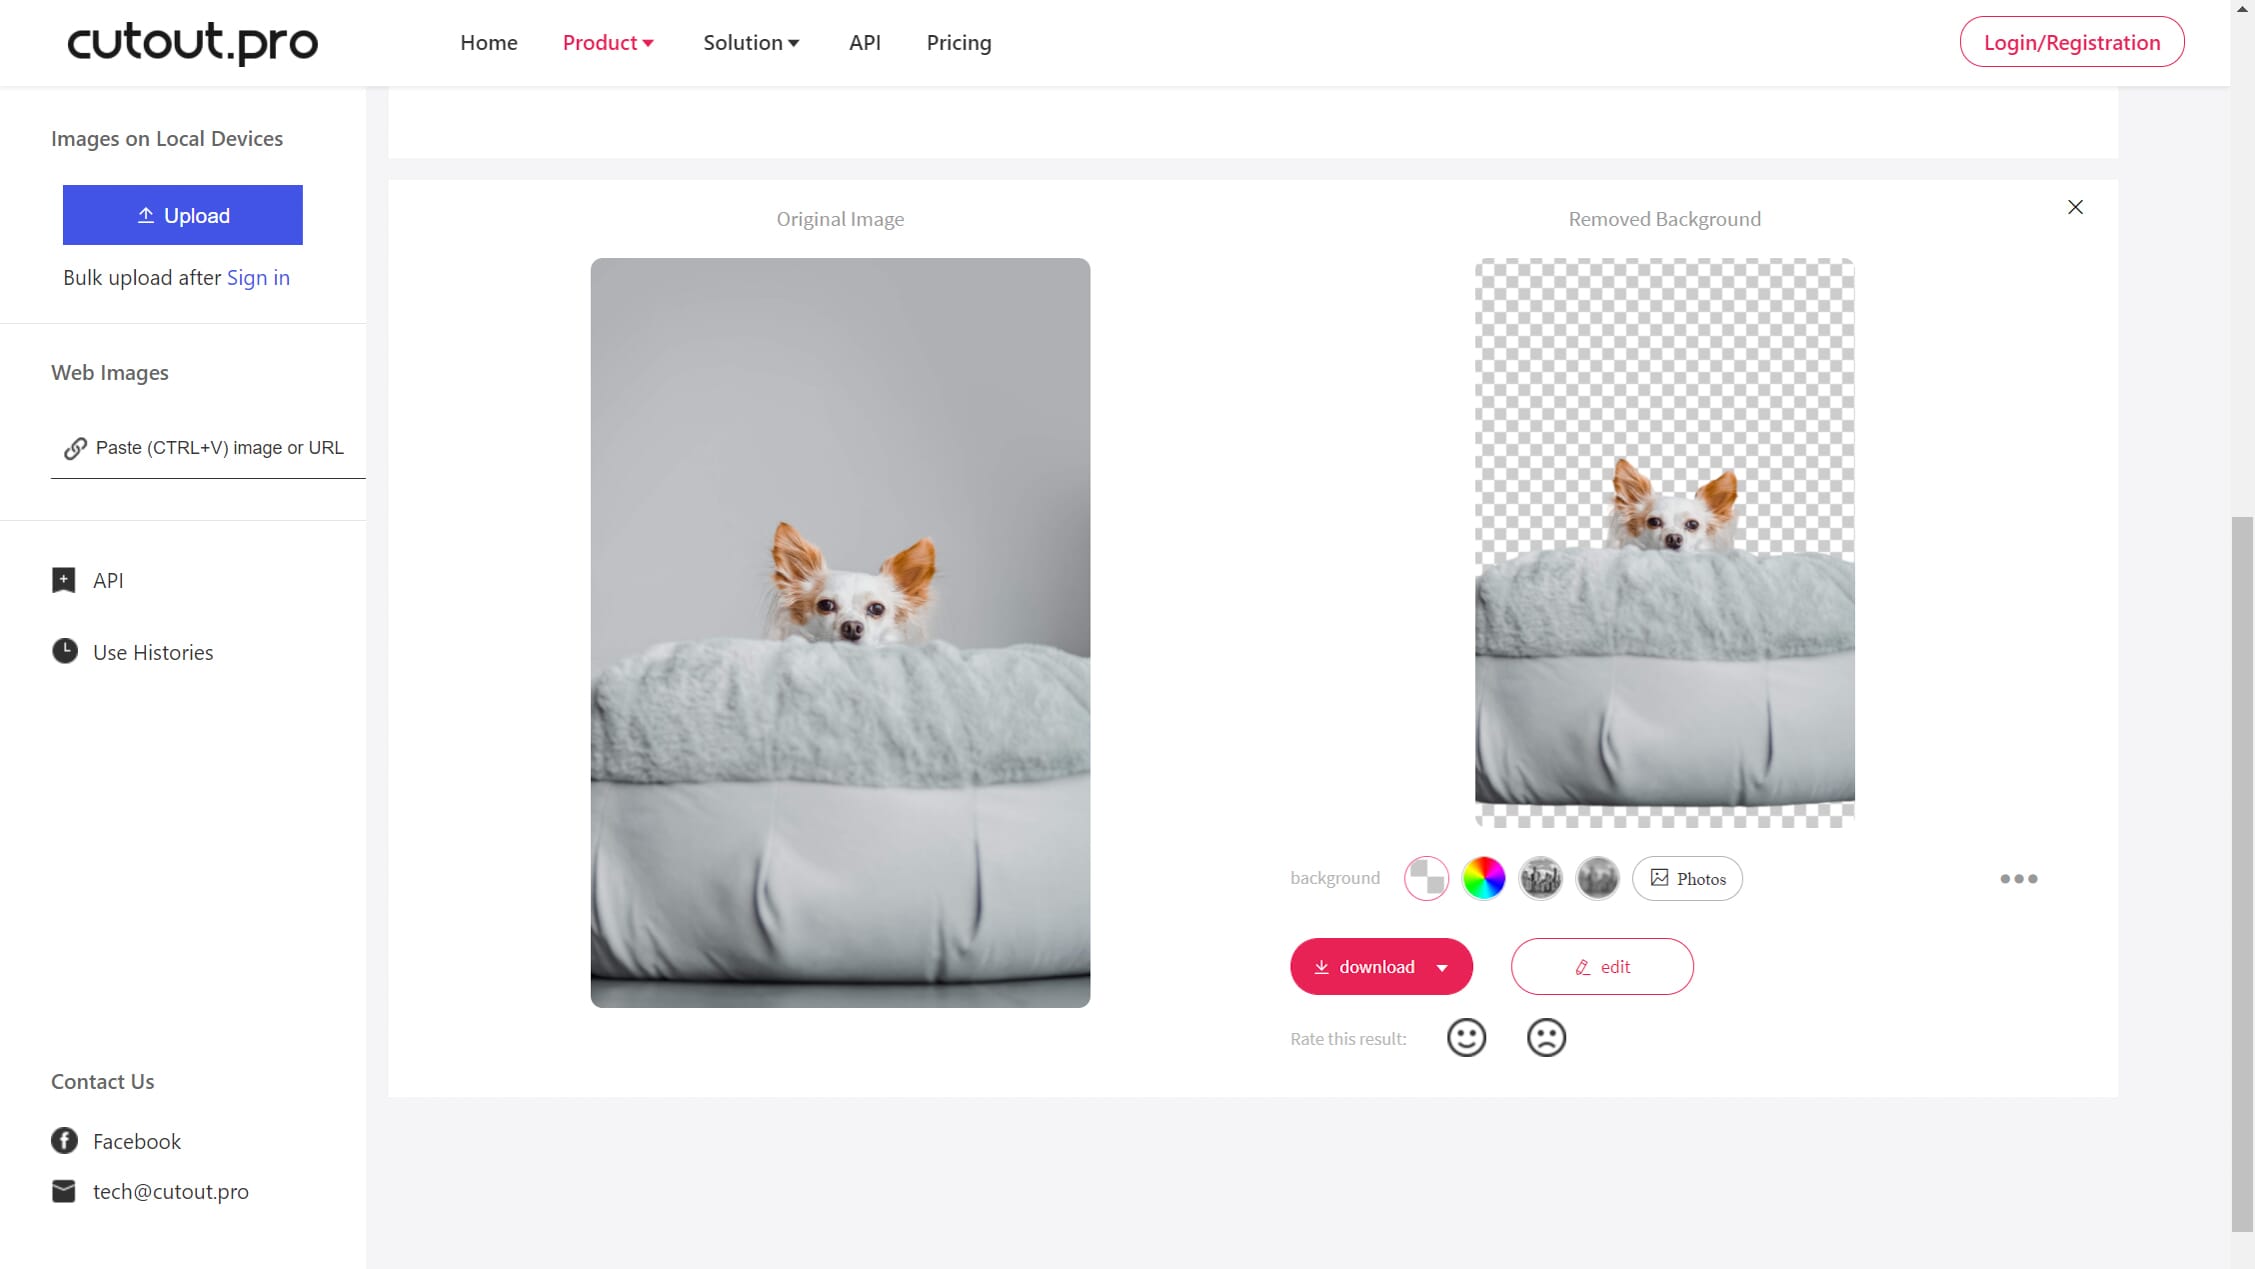Open the Home menu item
Screen dimensions: 2255x1269
tap(488, 42)
